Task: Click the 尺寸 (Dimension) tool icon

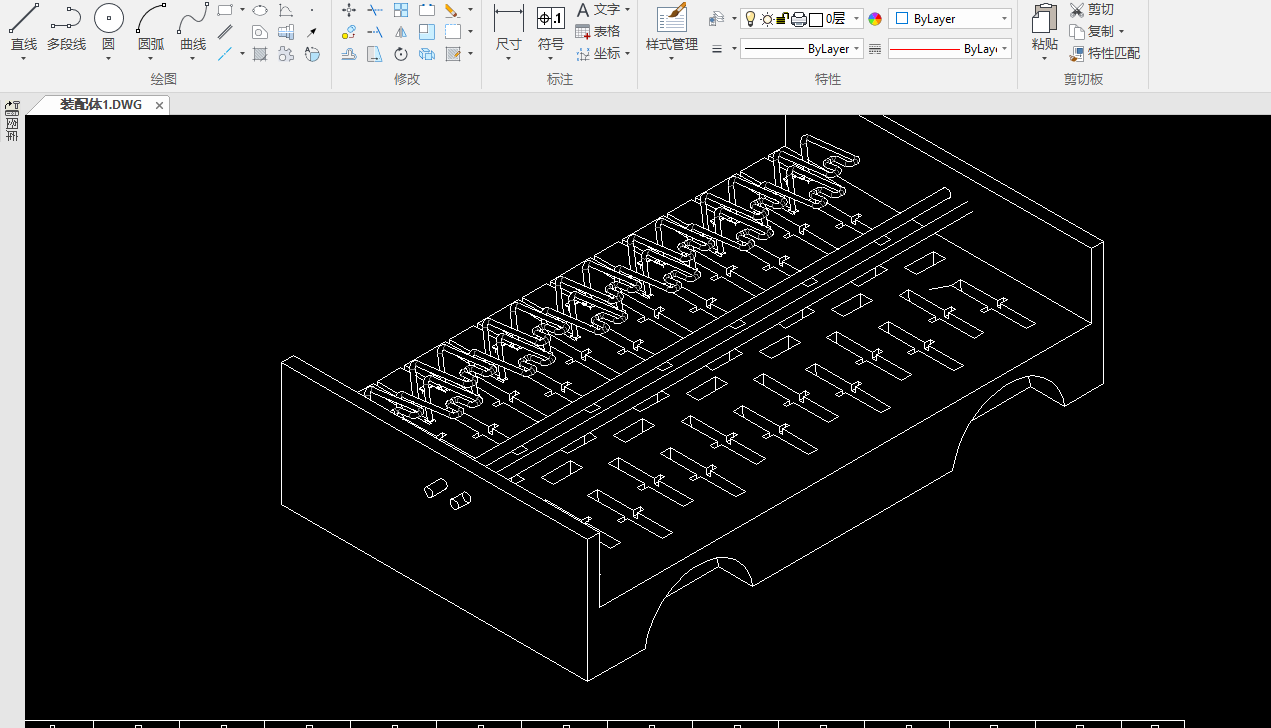Action: [508, 19]
